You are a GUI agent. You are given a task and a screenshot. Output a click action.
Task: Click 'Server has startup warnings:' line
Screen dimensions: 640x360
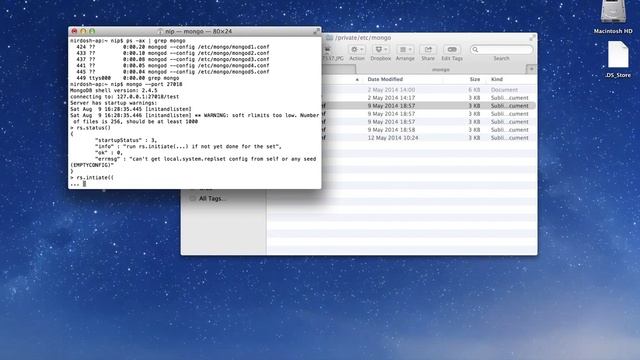point(113,103)
